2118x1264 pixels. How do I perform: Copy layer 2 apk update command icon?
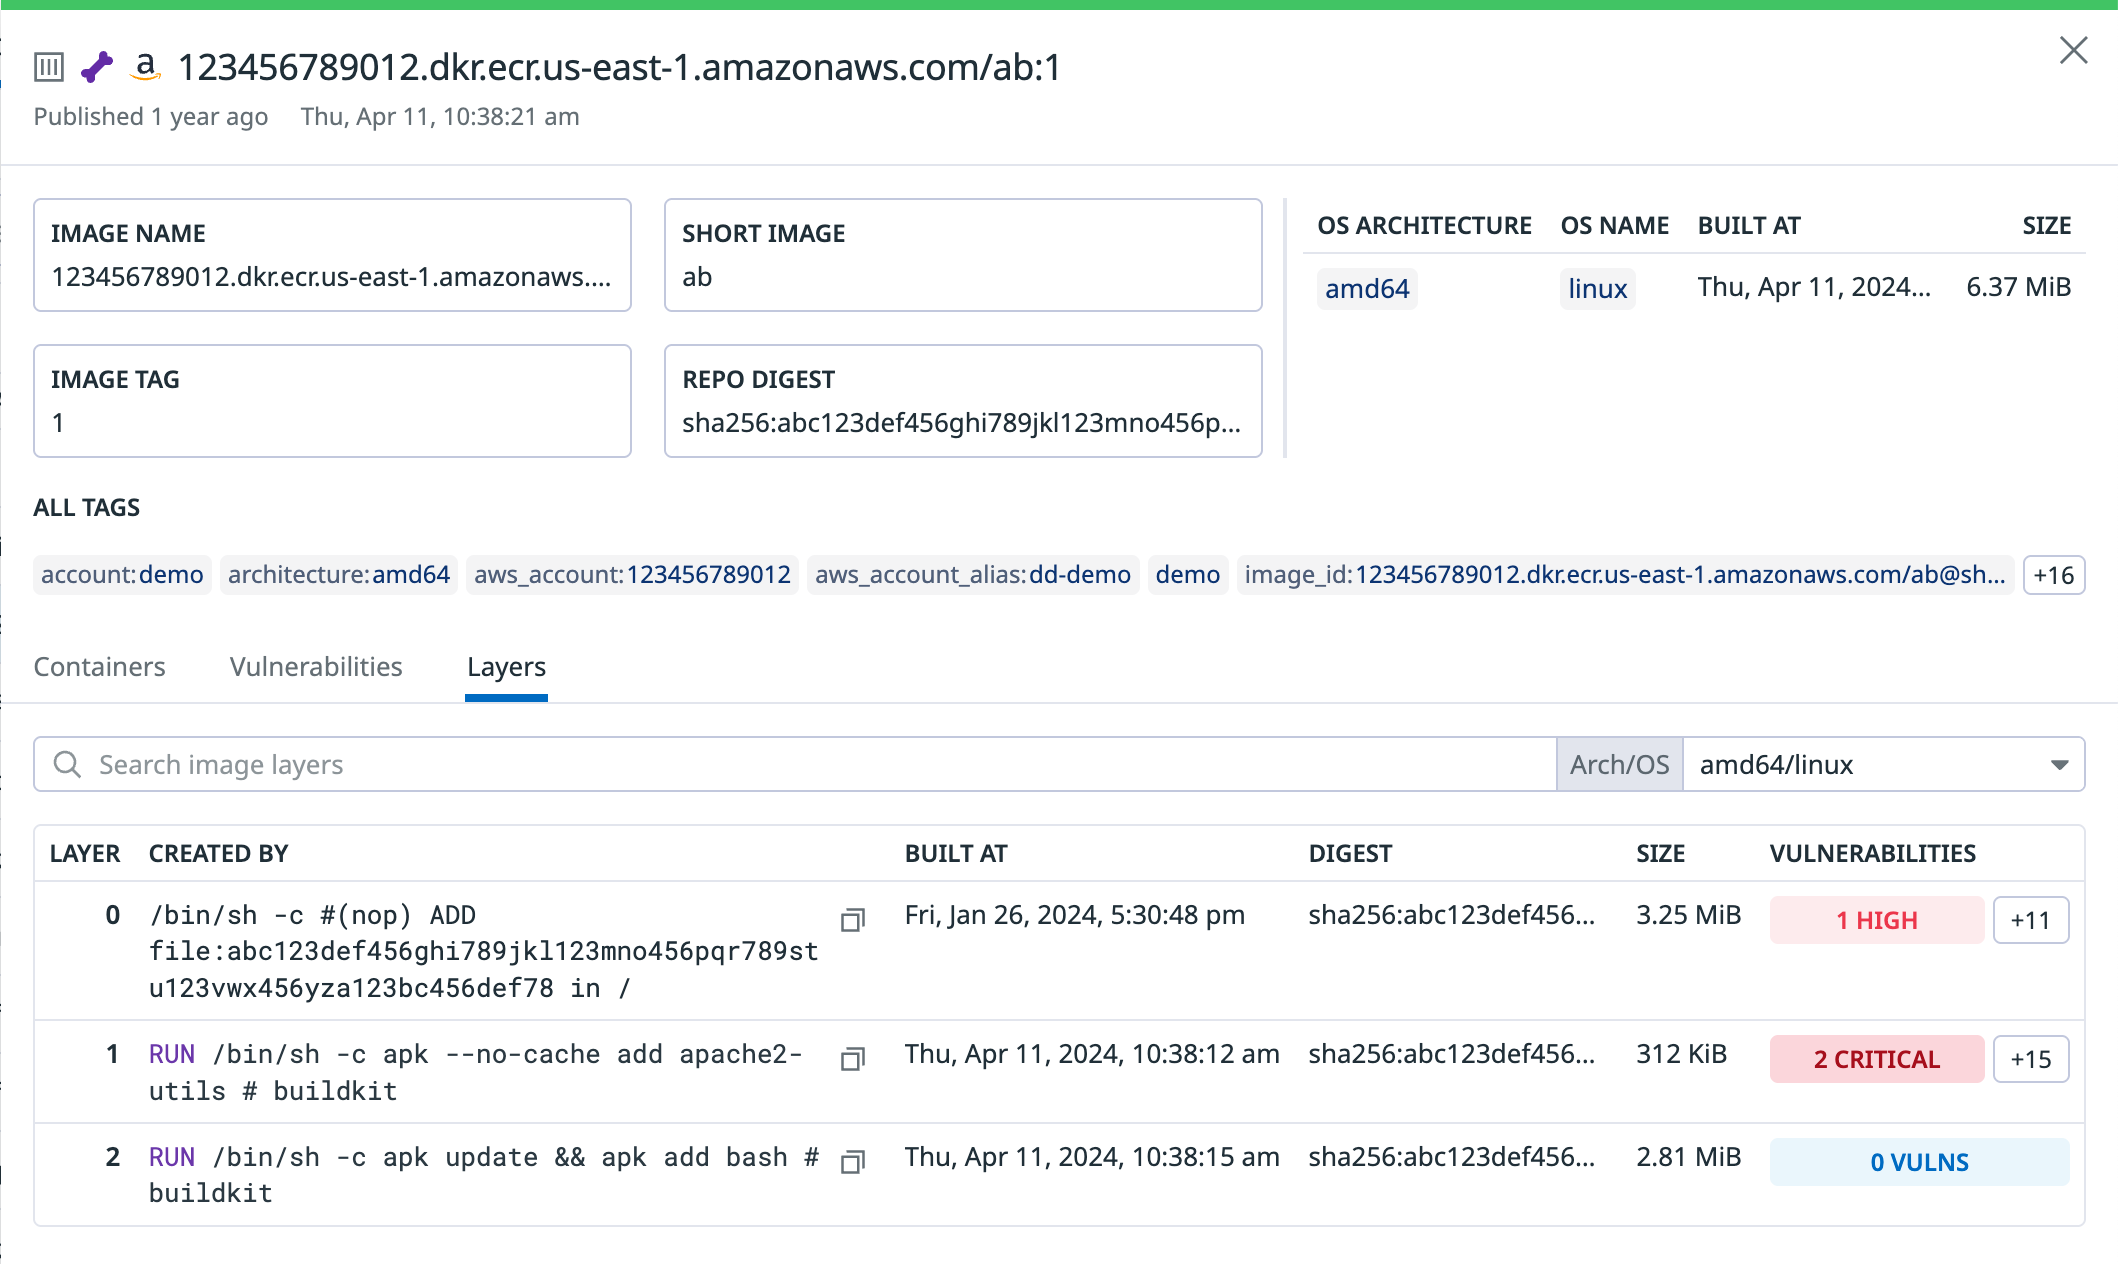[852, 1161]
